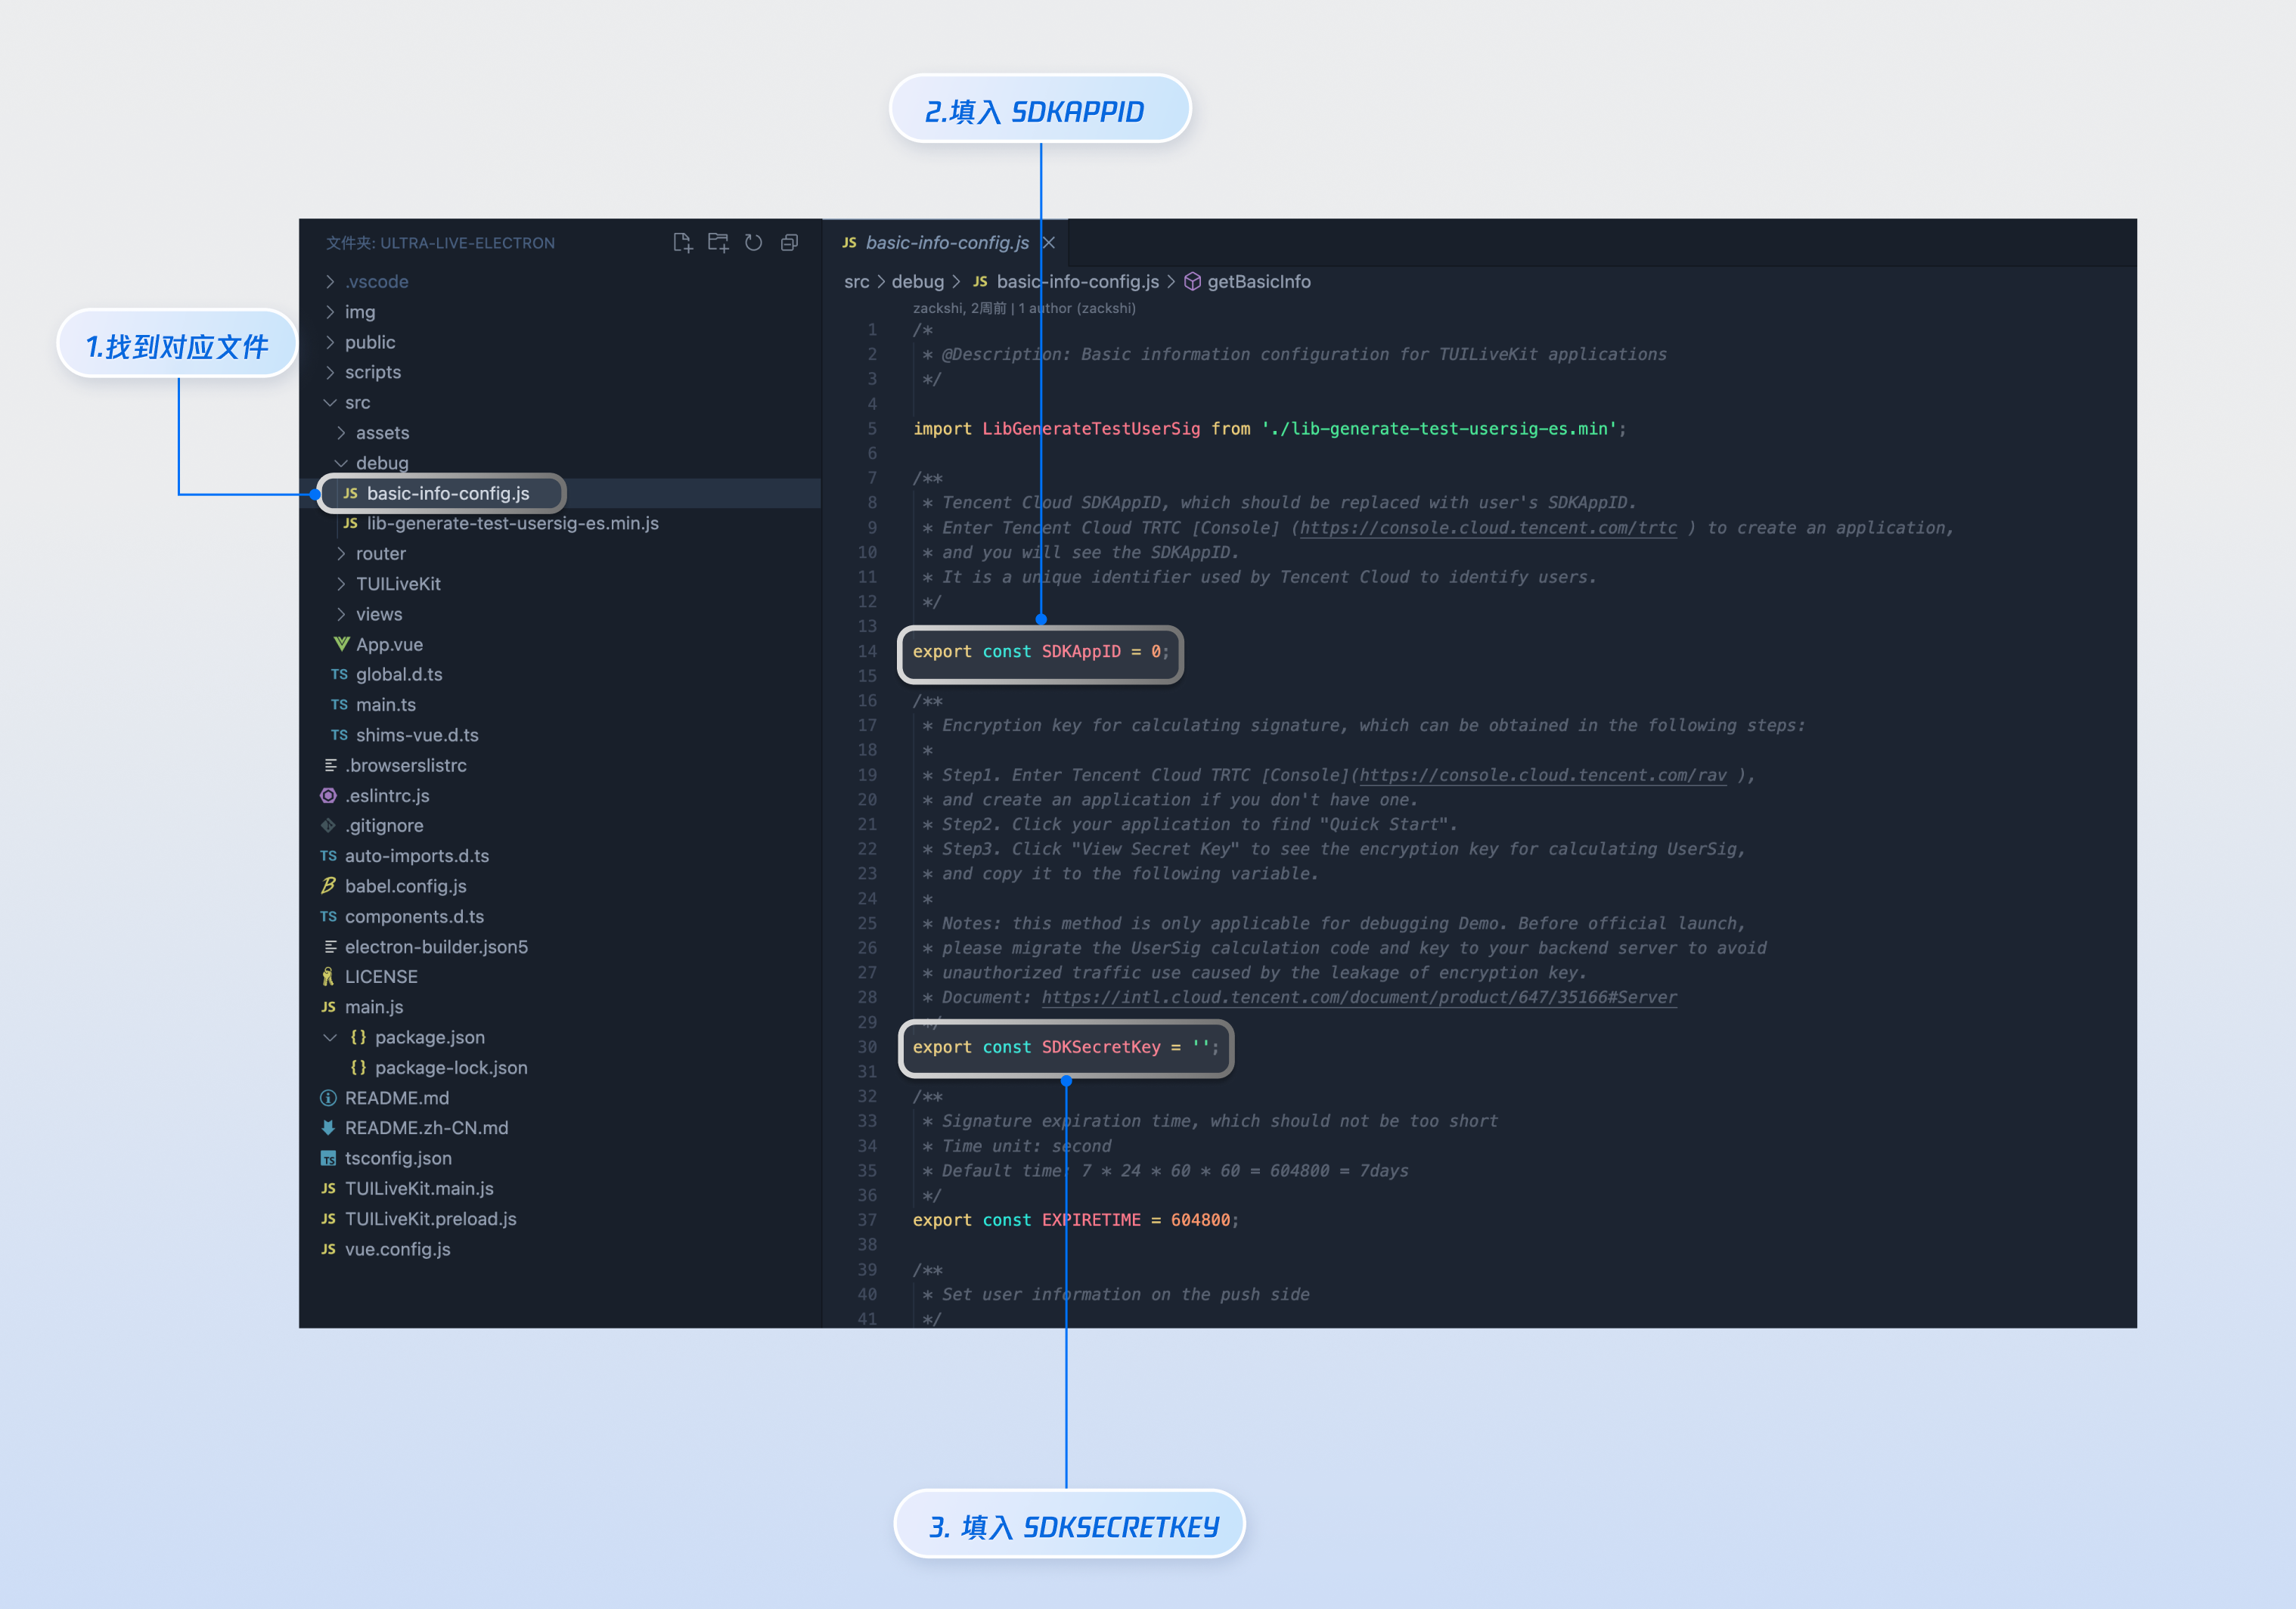Collapse the src folder
The image size is (2296, 1609).
[x=357, y=403]
